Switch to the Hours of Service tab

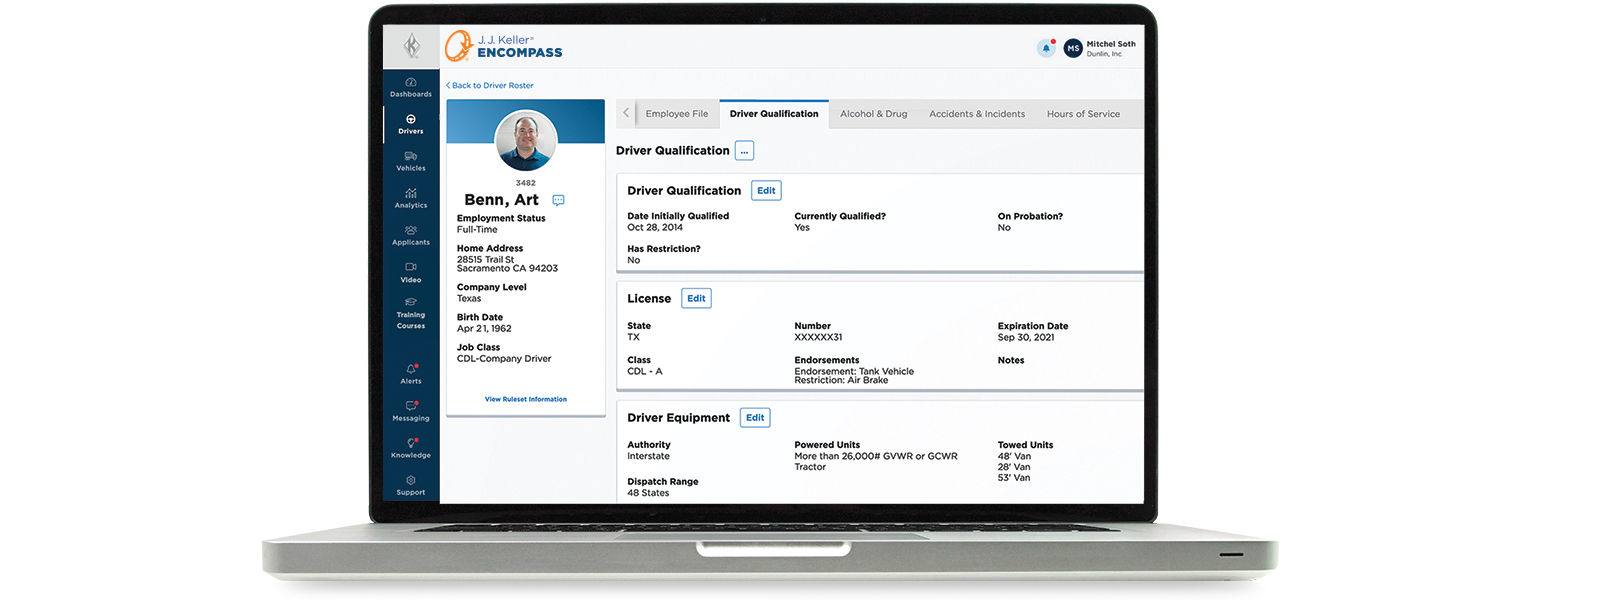(1083, 114)
